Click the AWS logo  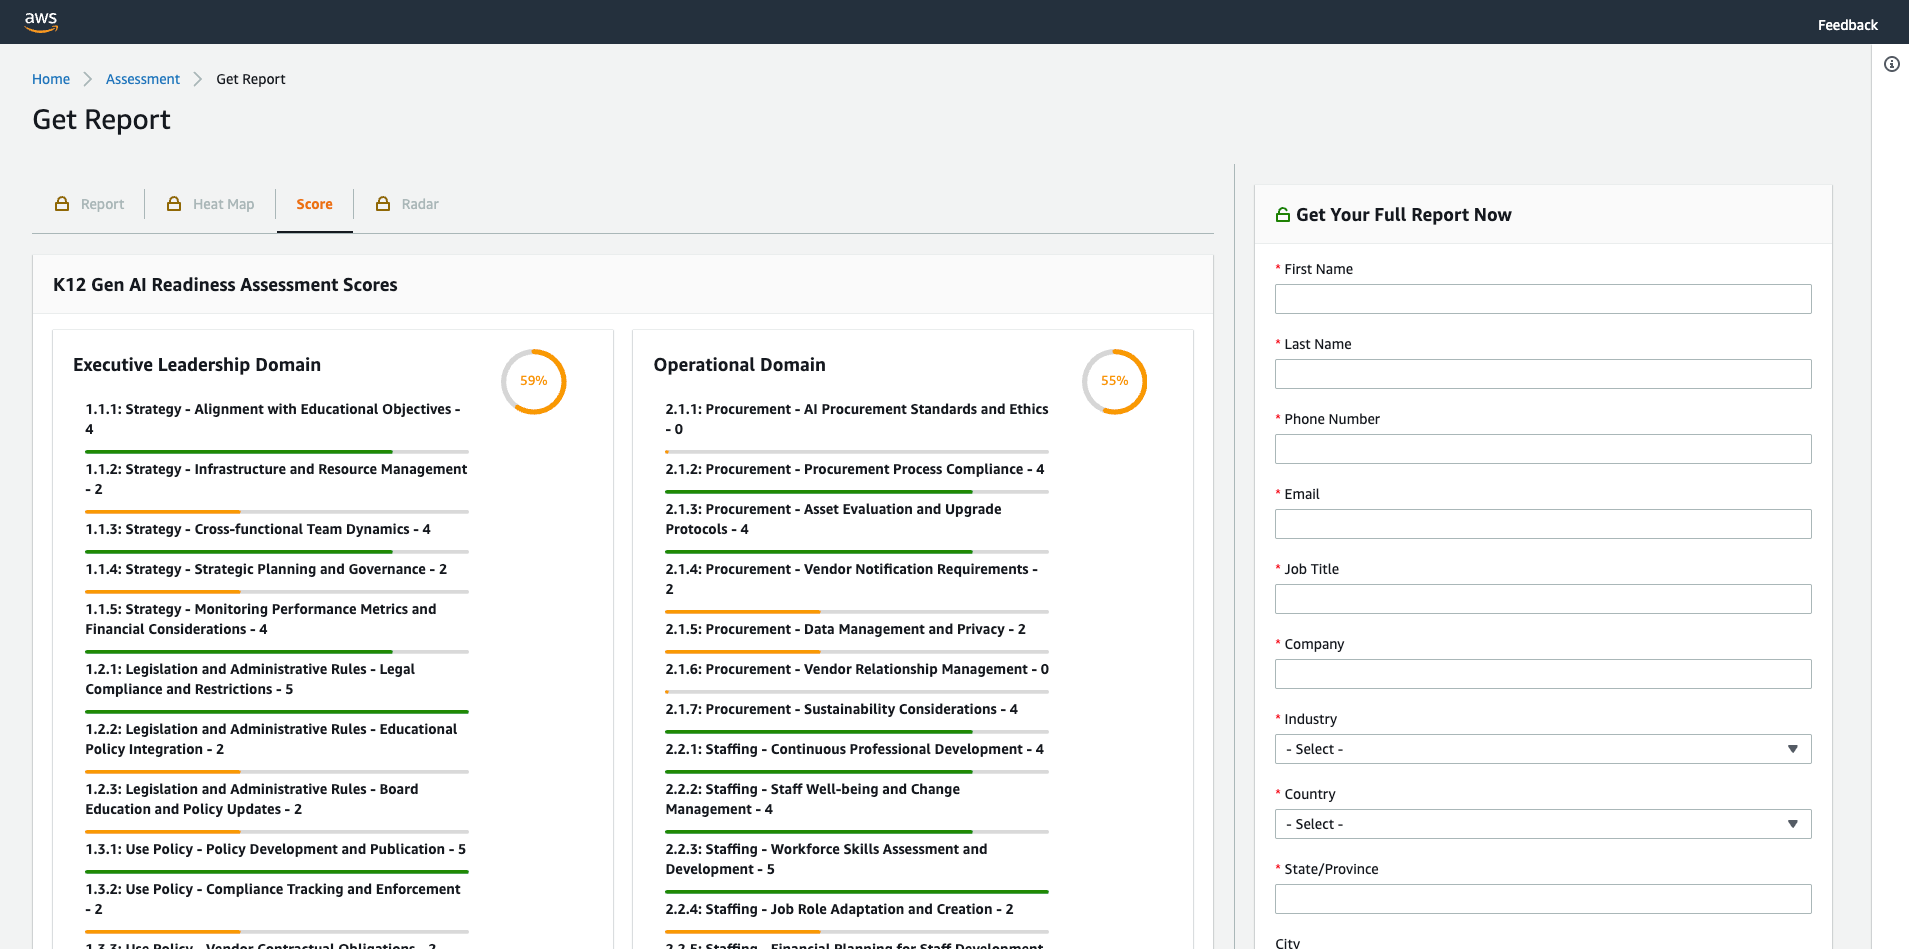41,22
